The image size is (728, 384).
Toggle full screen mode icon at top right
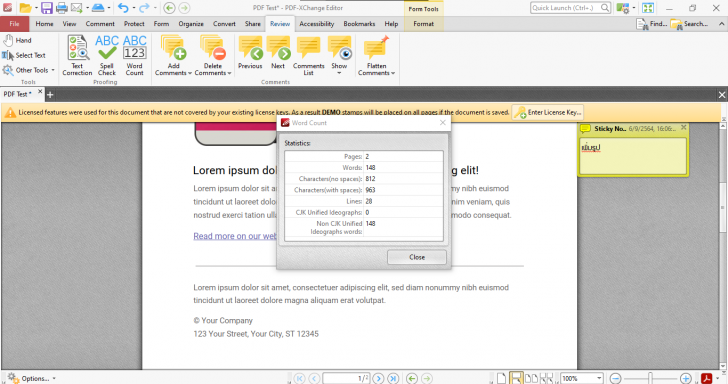click(x=648, y=8)
